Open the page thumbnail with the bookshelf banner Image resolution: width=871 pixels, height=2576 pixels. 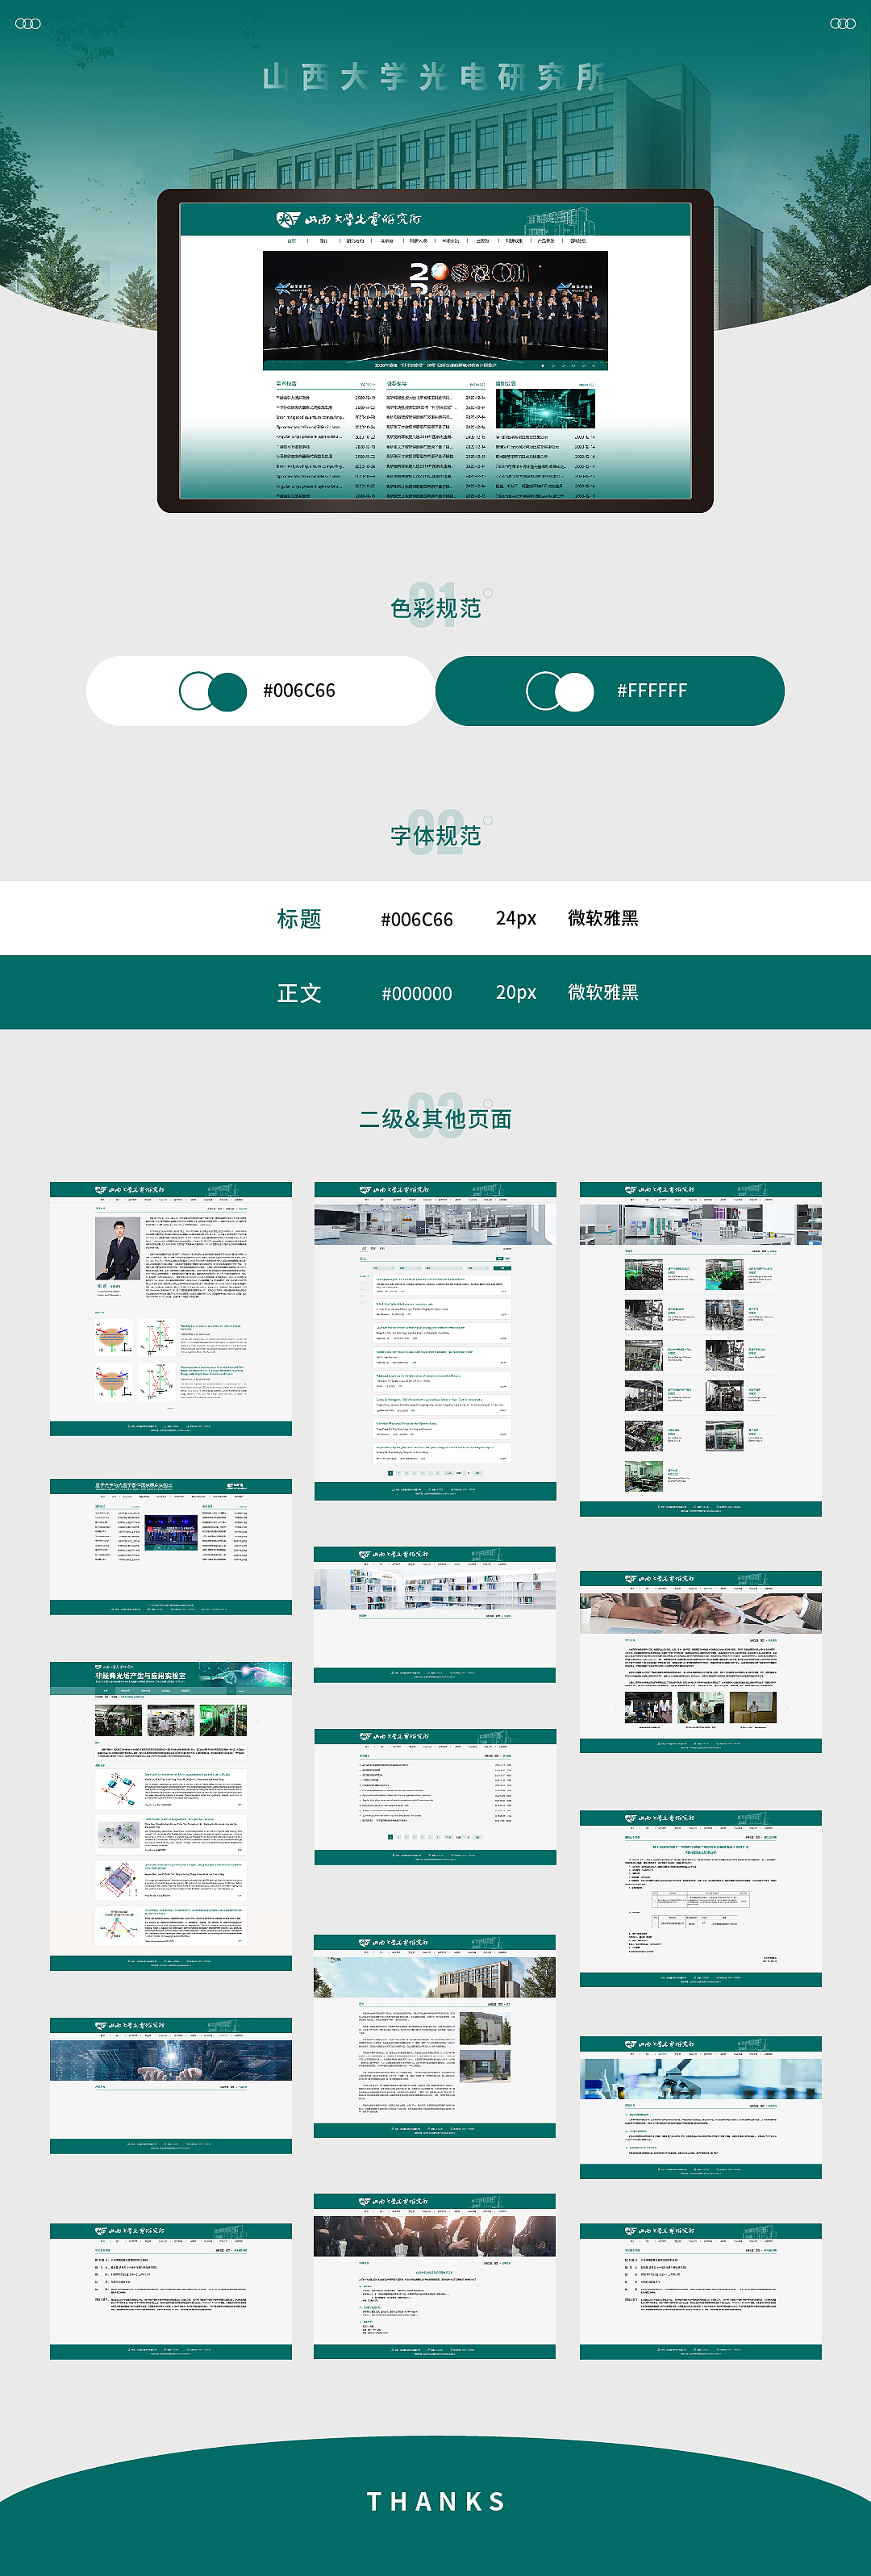point(434,1614)
